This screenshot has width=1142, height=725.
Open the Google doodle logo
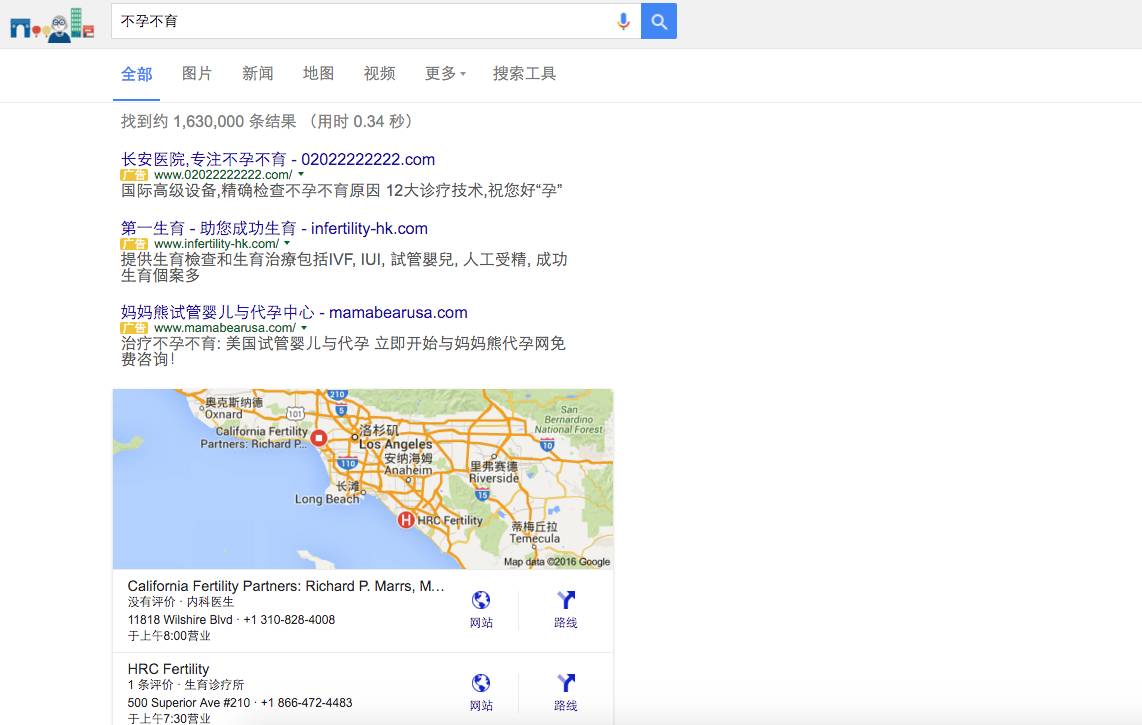(52, 26)
